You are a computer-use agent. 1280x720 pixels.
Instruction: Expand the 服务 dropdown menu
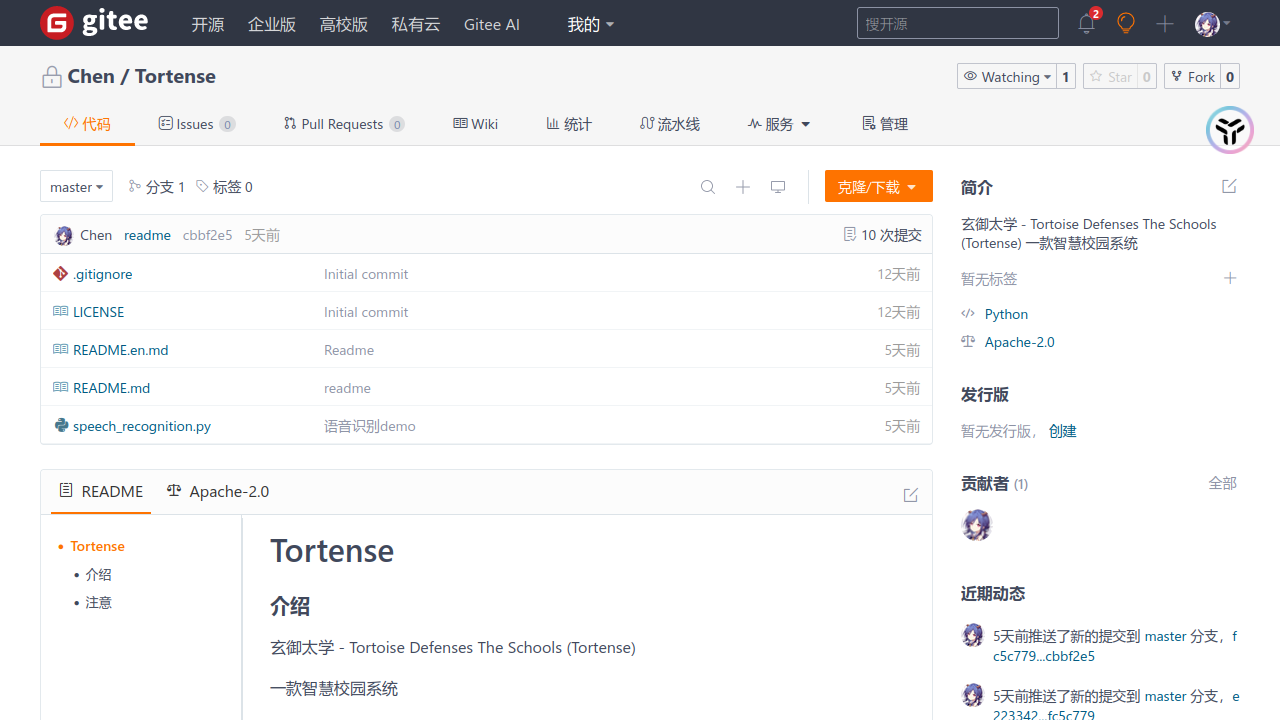(x=779, y=124)
